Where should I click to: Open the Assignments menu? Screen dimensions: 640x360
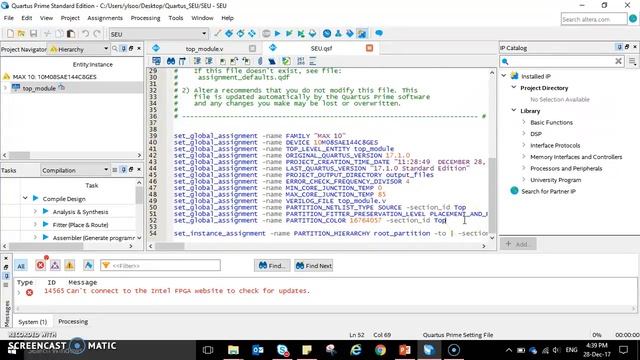[105, 18]
